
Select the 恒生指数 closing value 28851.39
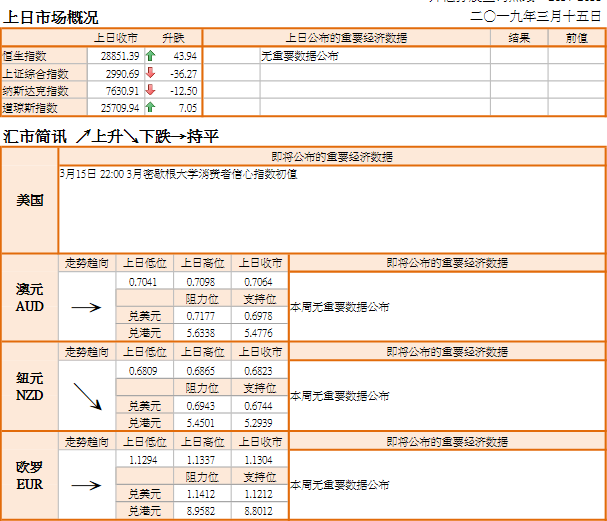[120, 56]
